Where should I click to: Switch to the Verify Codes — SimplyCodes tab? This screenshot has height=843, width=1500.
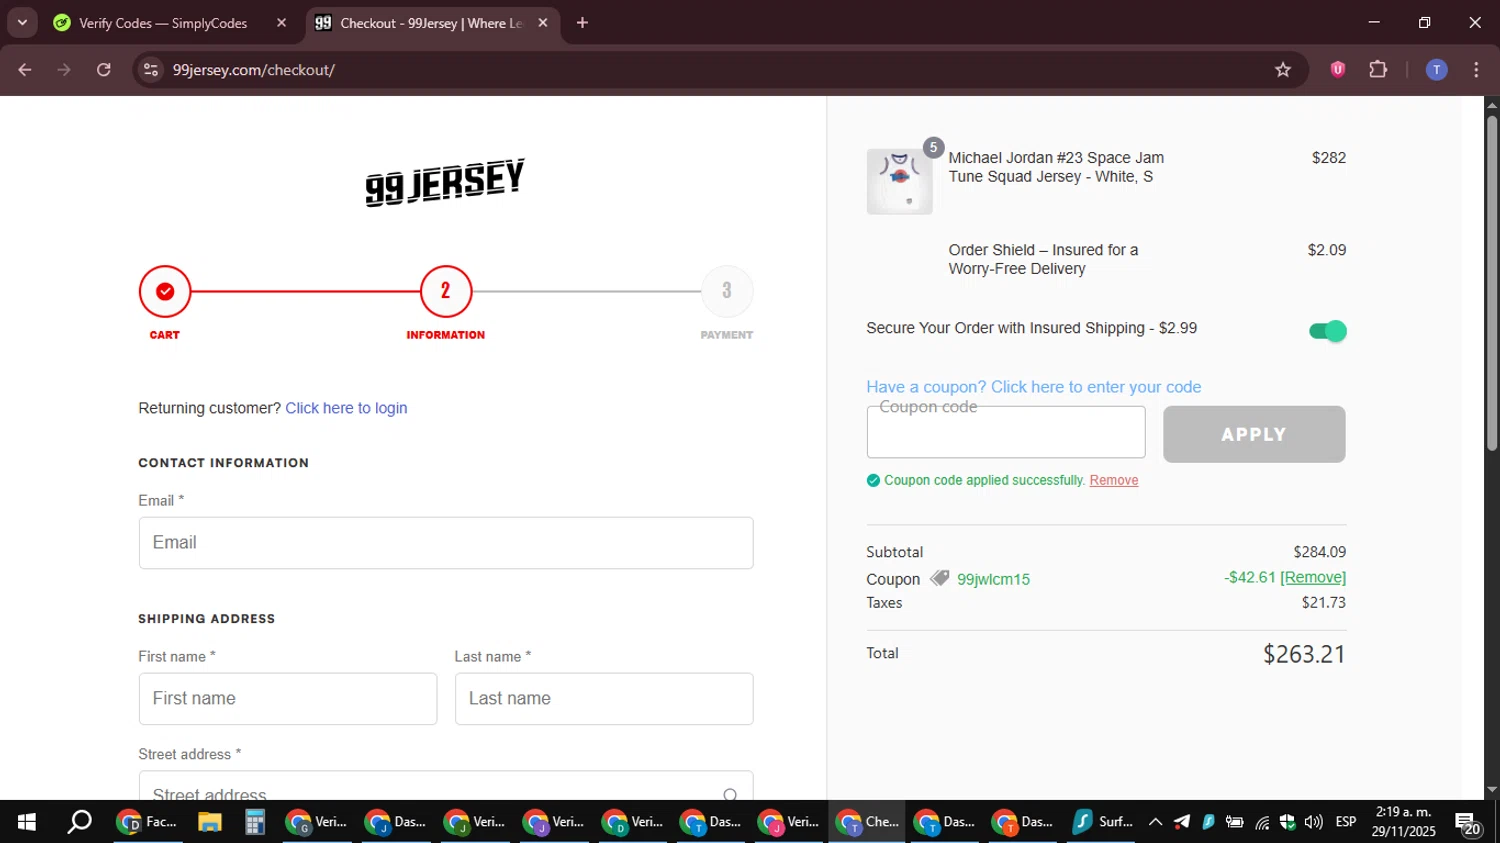pos(163,23)
